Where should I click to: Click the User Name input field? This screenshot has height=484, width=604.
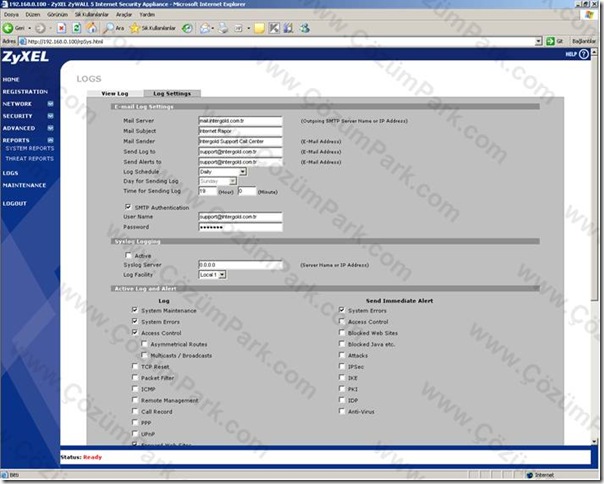[240, 217]
